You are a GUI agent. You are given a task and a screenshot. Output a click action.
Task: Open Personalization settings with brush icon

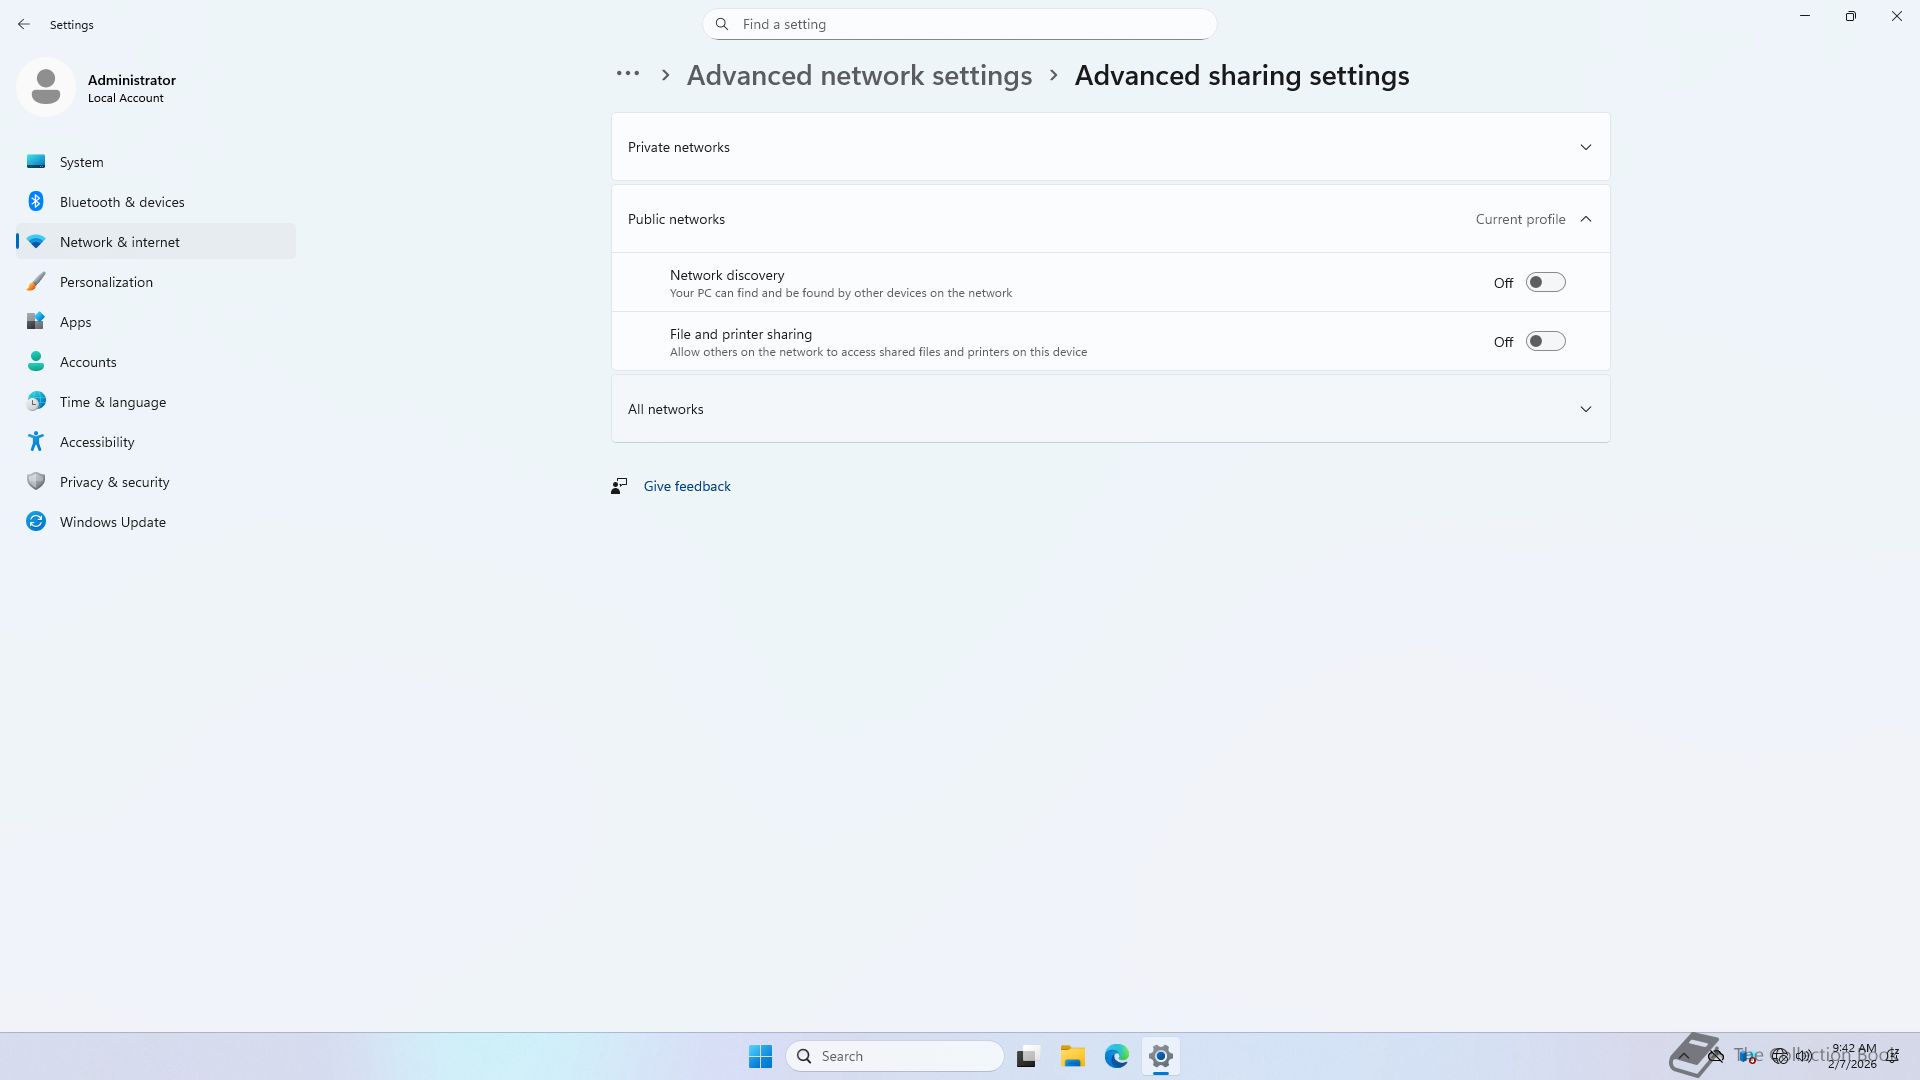(x=106, y=282)
